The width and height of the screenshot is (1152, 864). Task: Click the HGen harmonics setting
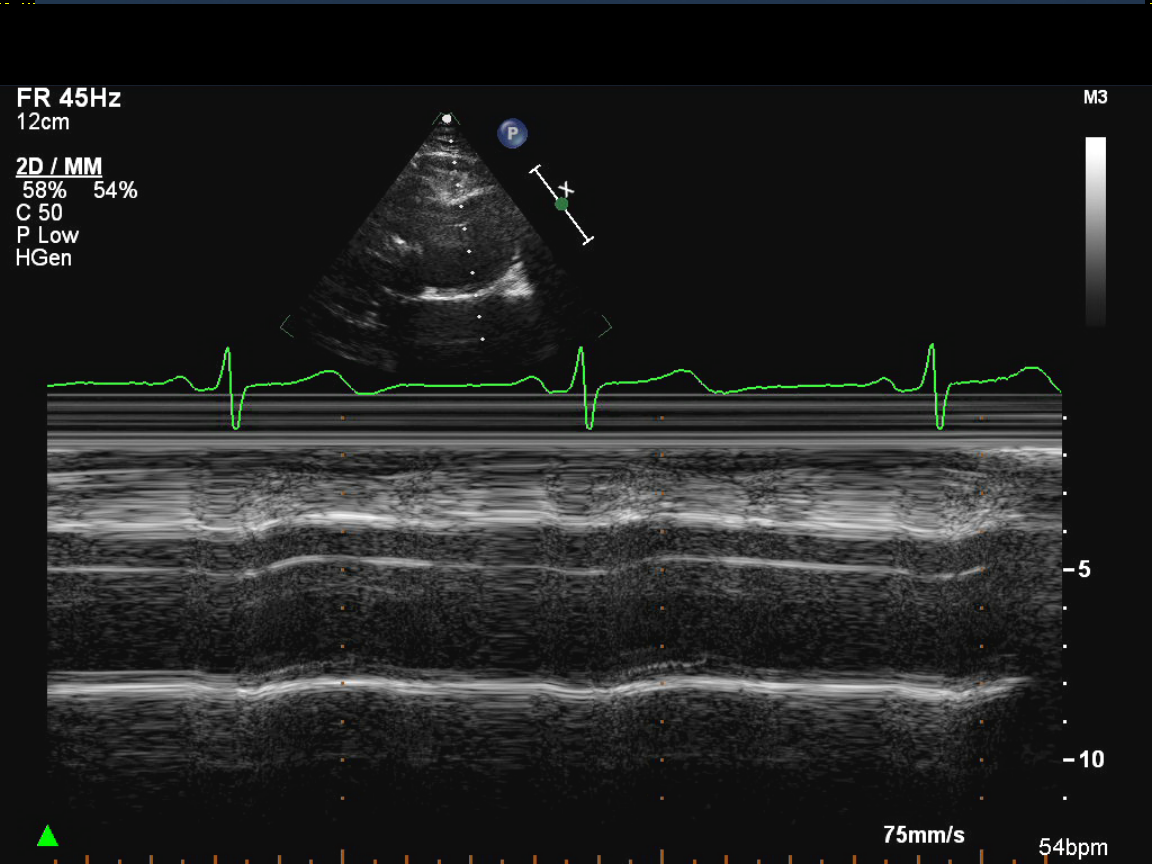(44, 259)
